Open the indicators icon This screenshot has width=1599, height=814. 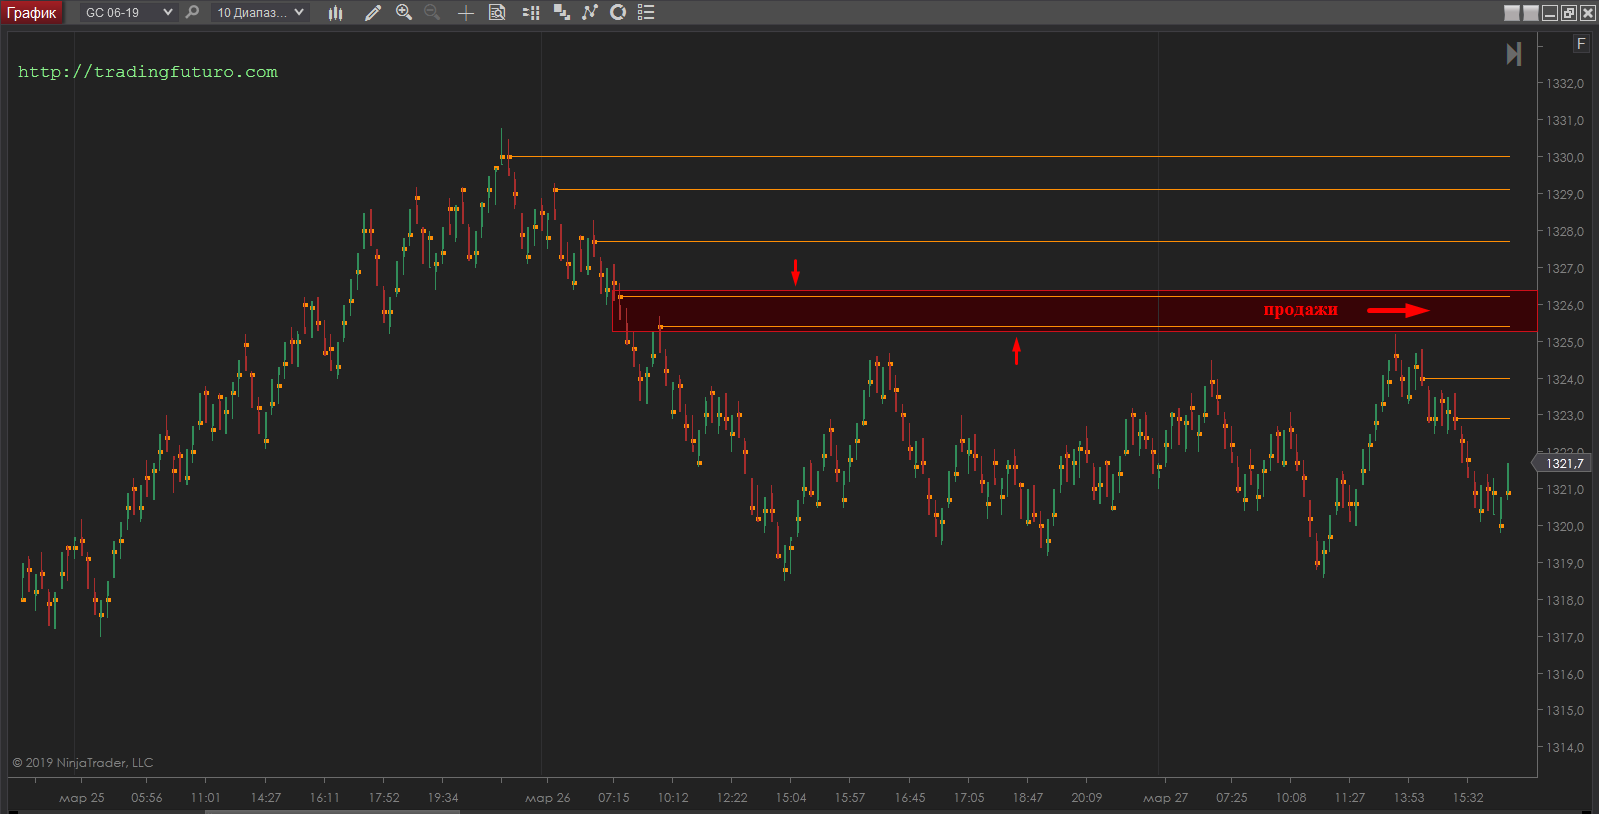click(x=590, y=13)
